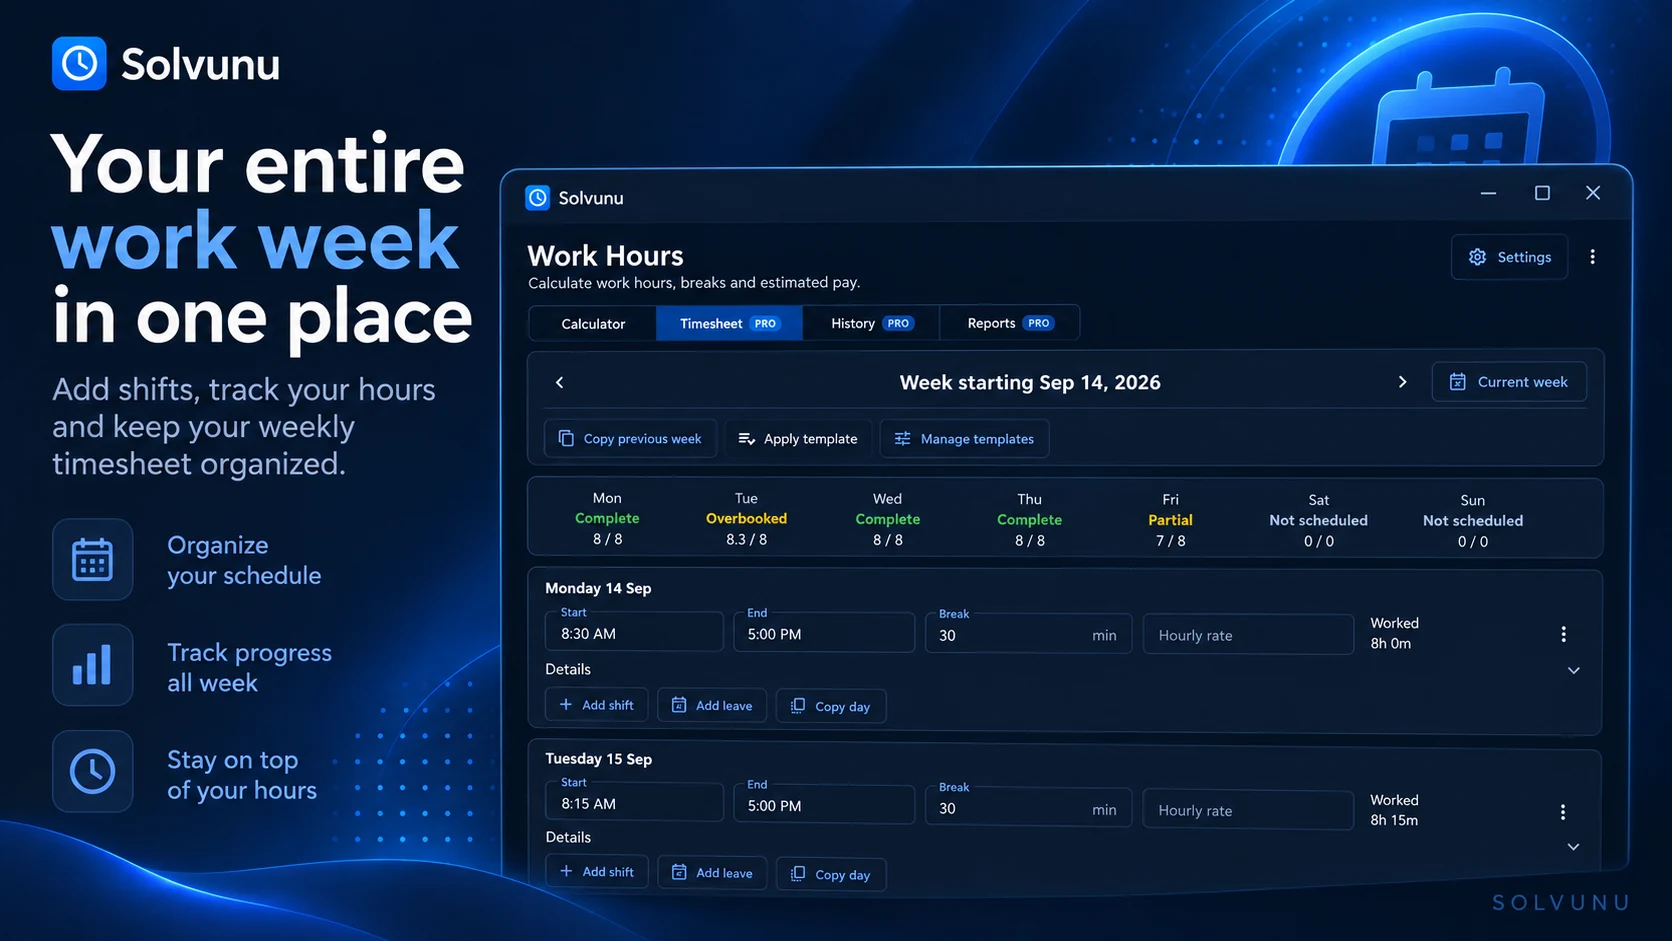
Task: Click Apply template button
Action: (798, 439)
